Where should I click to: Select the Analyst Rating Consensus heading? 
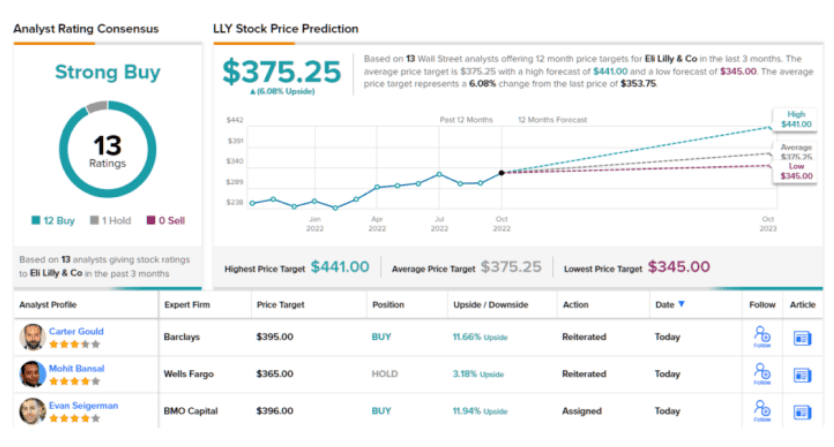(85, 29)
